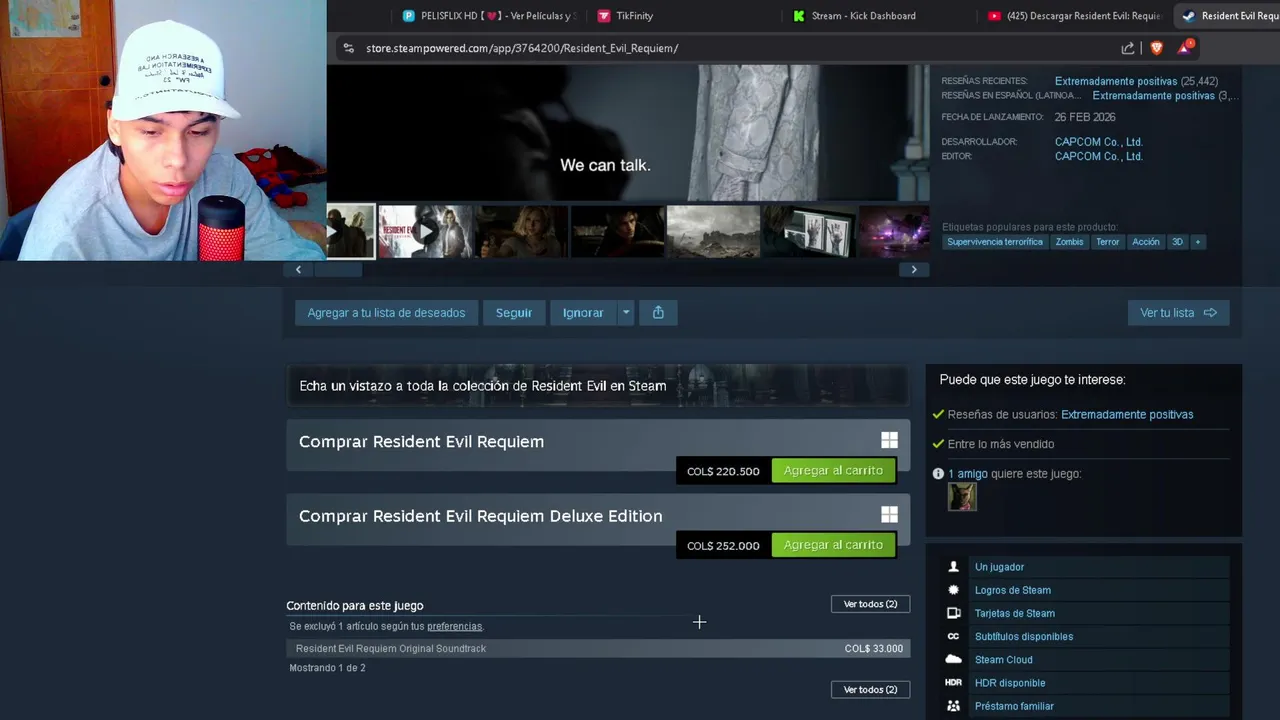Click the Supervivencia terrorífica tag
1280x720 pixels.
coord(995,242)
